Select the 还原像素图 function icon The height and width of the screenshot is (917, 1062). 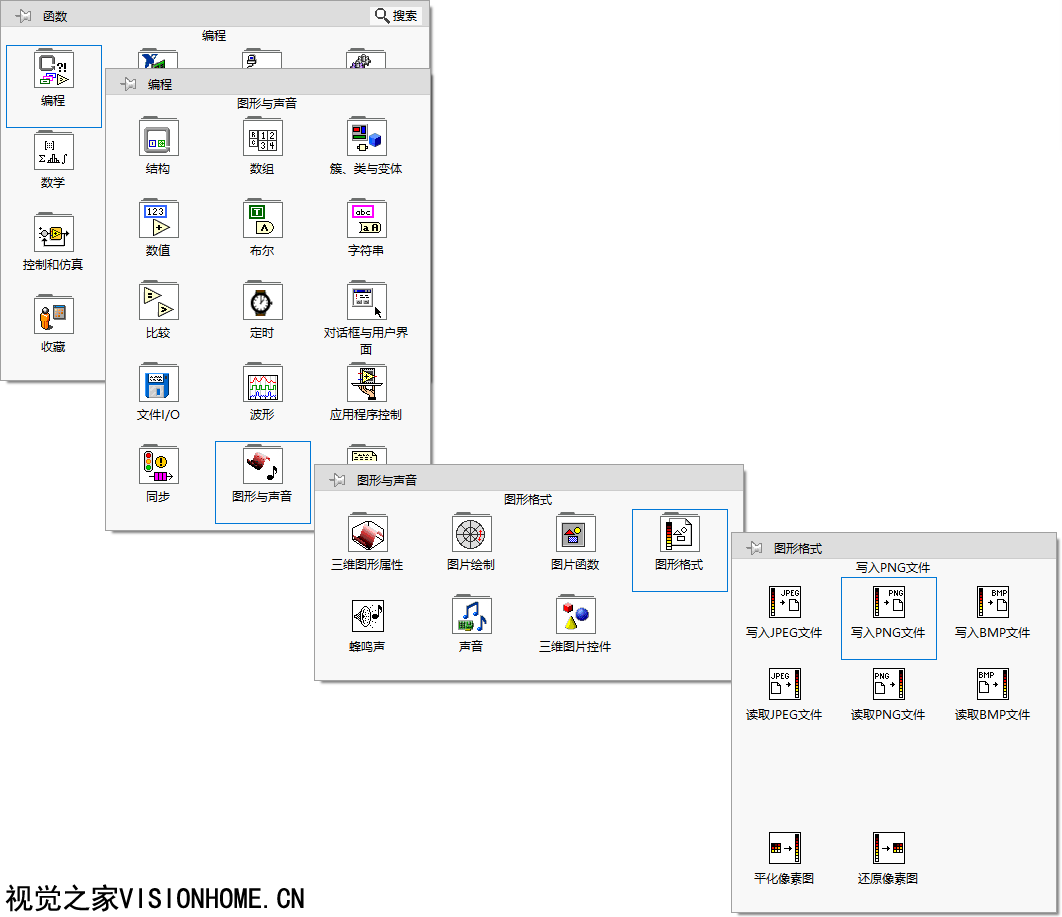(x=888, y=849)
